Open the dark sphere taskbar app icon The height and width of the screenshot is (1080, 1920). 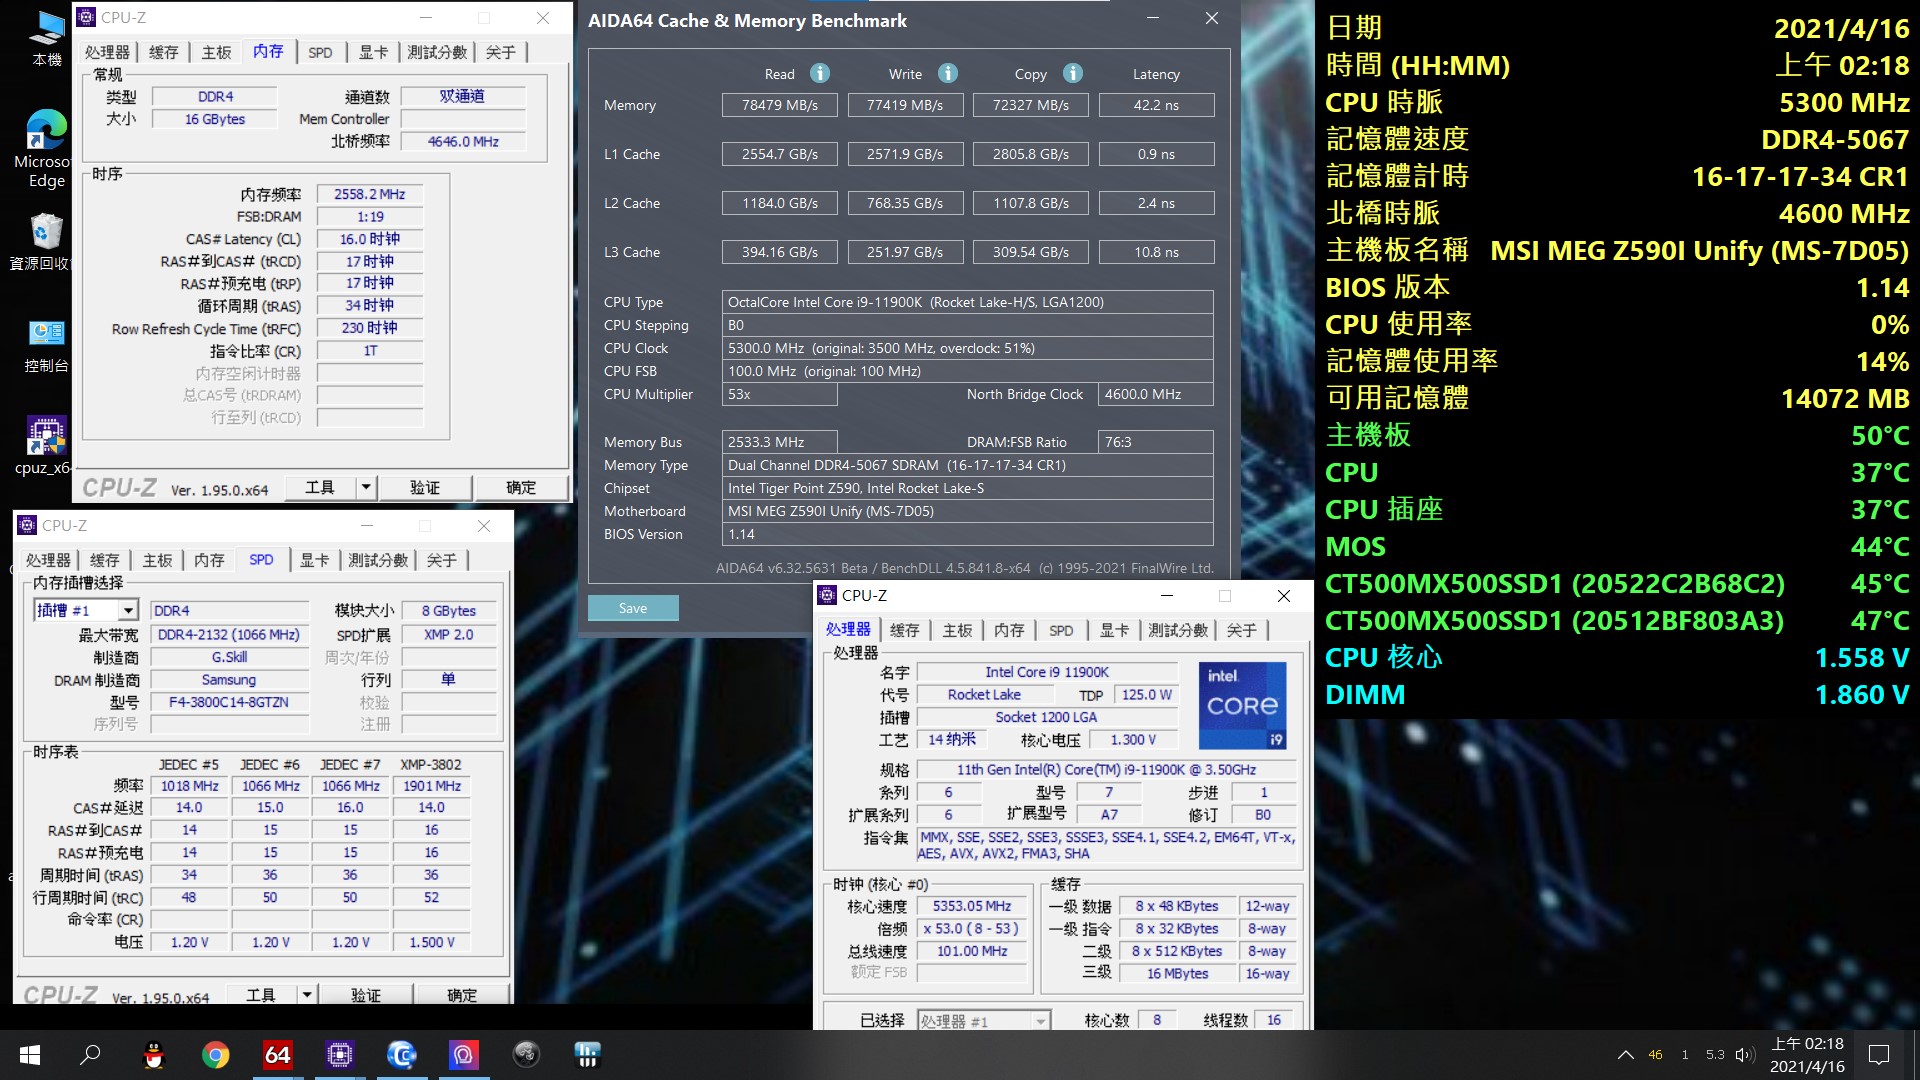(526, 1055)
